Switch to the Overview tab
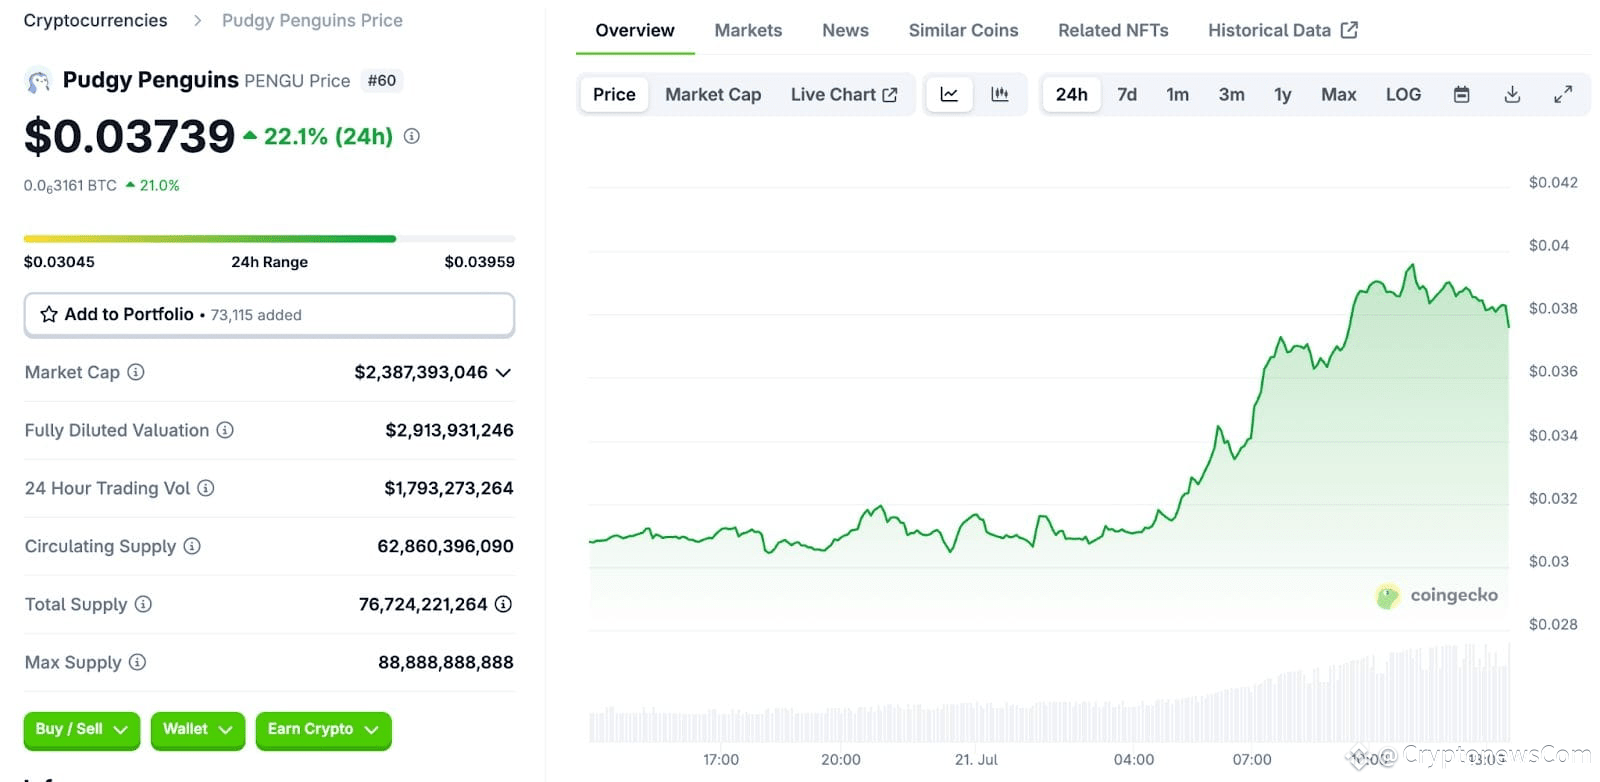 click(635, 30)
